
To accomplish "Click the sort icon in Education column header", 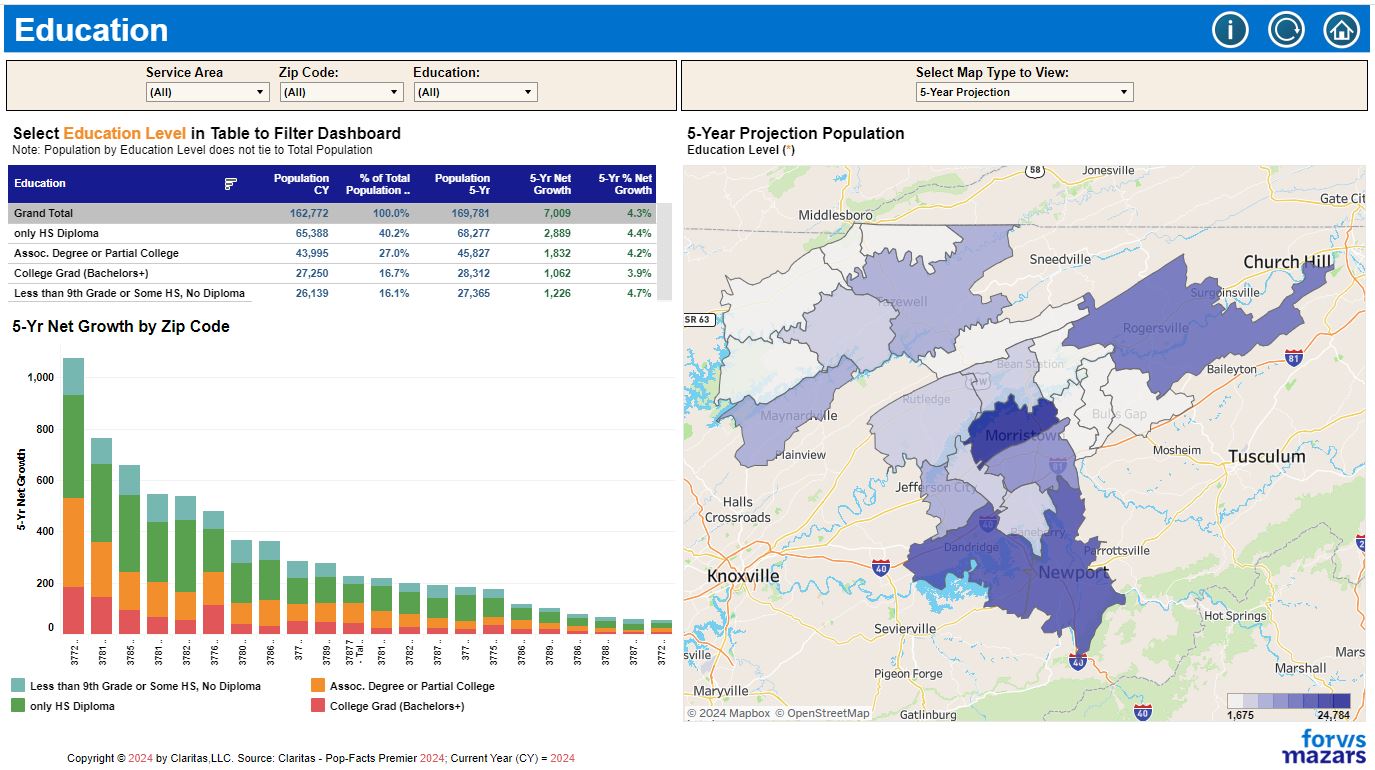I will pos(231,183).
